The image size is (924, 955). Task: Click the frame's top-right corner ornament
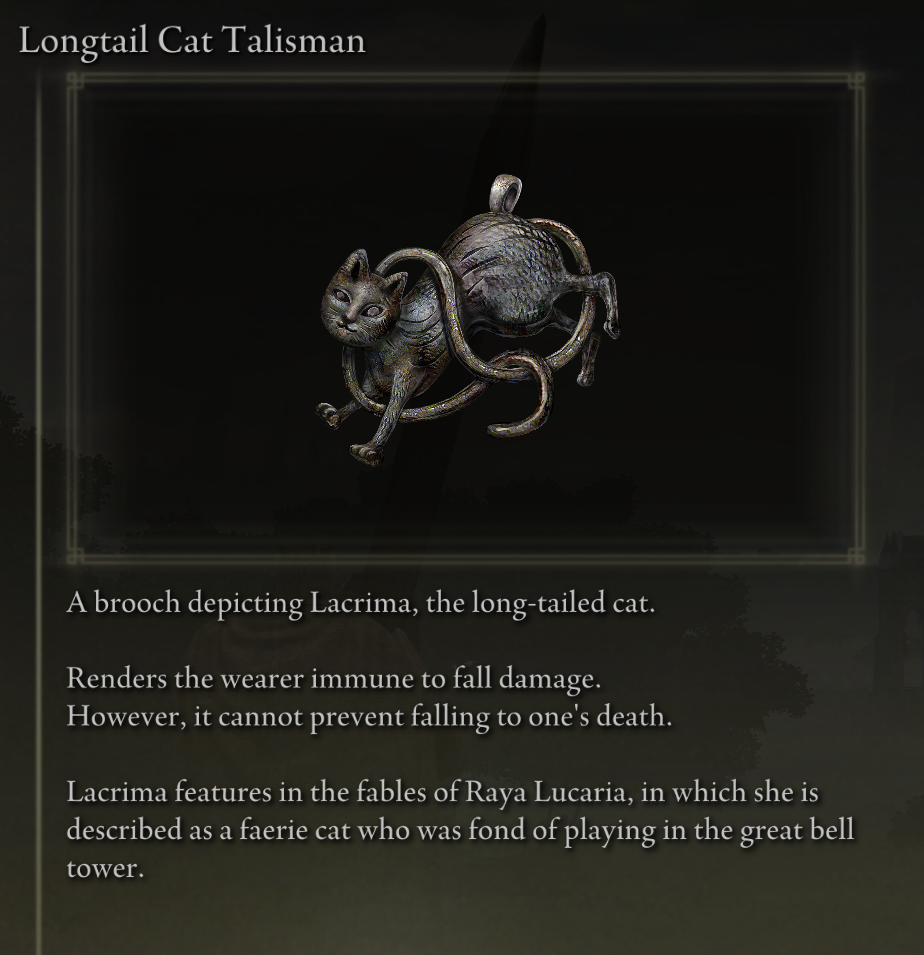[856, 80]
